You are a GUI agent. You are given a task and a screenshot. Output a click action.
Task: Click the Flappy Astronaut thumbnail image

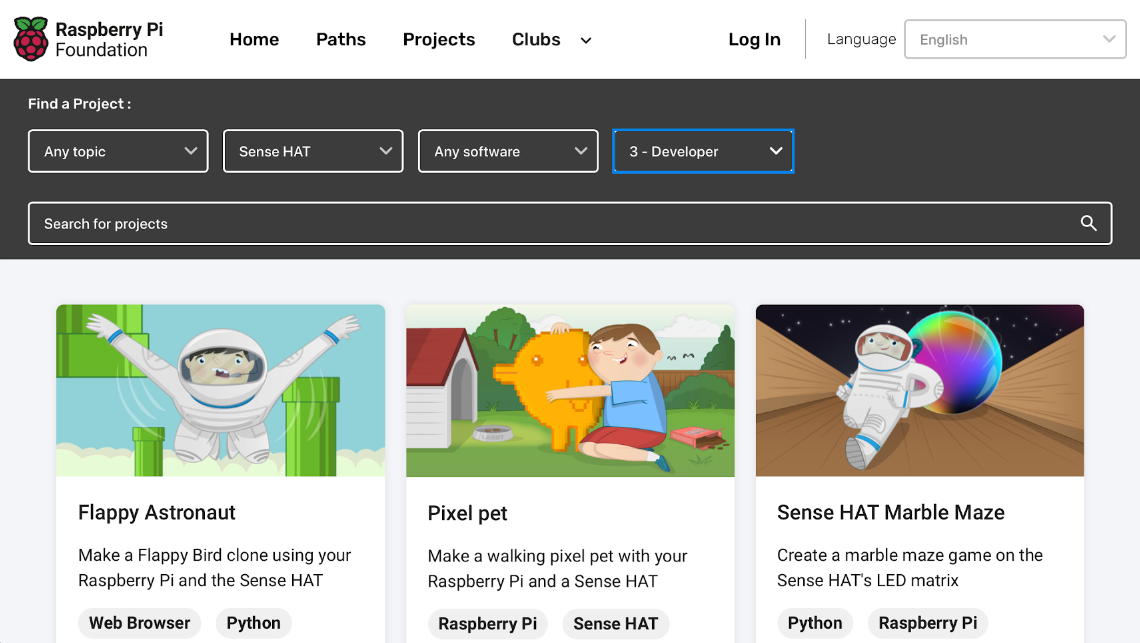click(220, 390)
